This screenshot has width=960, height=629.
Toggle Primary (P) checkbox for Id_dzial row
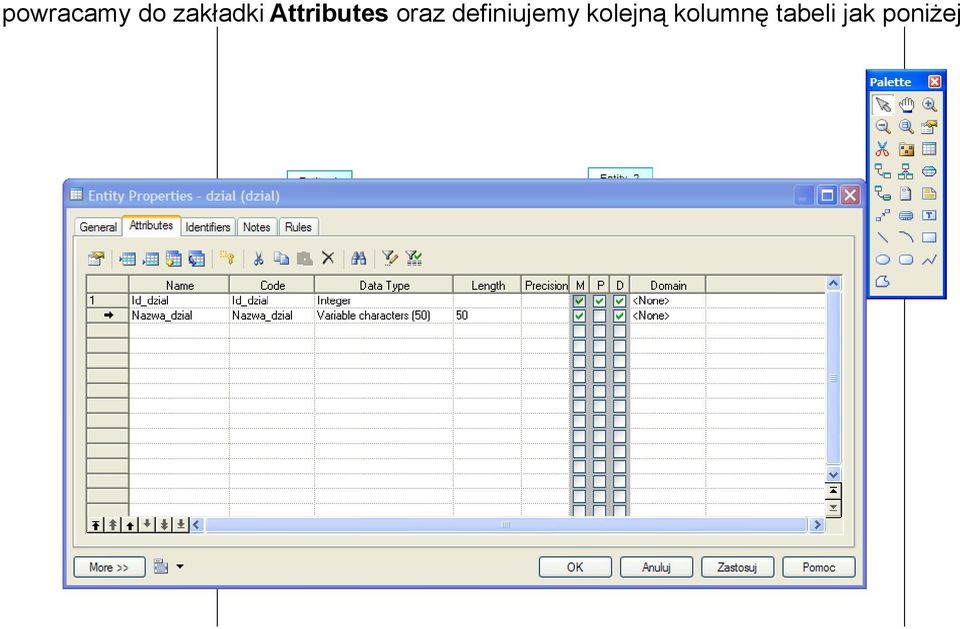pos(599,301)
